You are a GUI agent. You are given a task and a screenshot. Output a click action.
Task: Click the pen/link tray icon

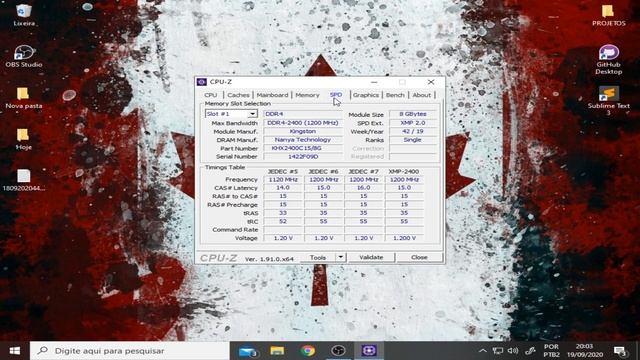[x=530, y=351]
